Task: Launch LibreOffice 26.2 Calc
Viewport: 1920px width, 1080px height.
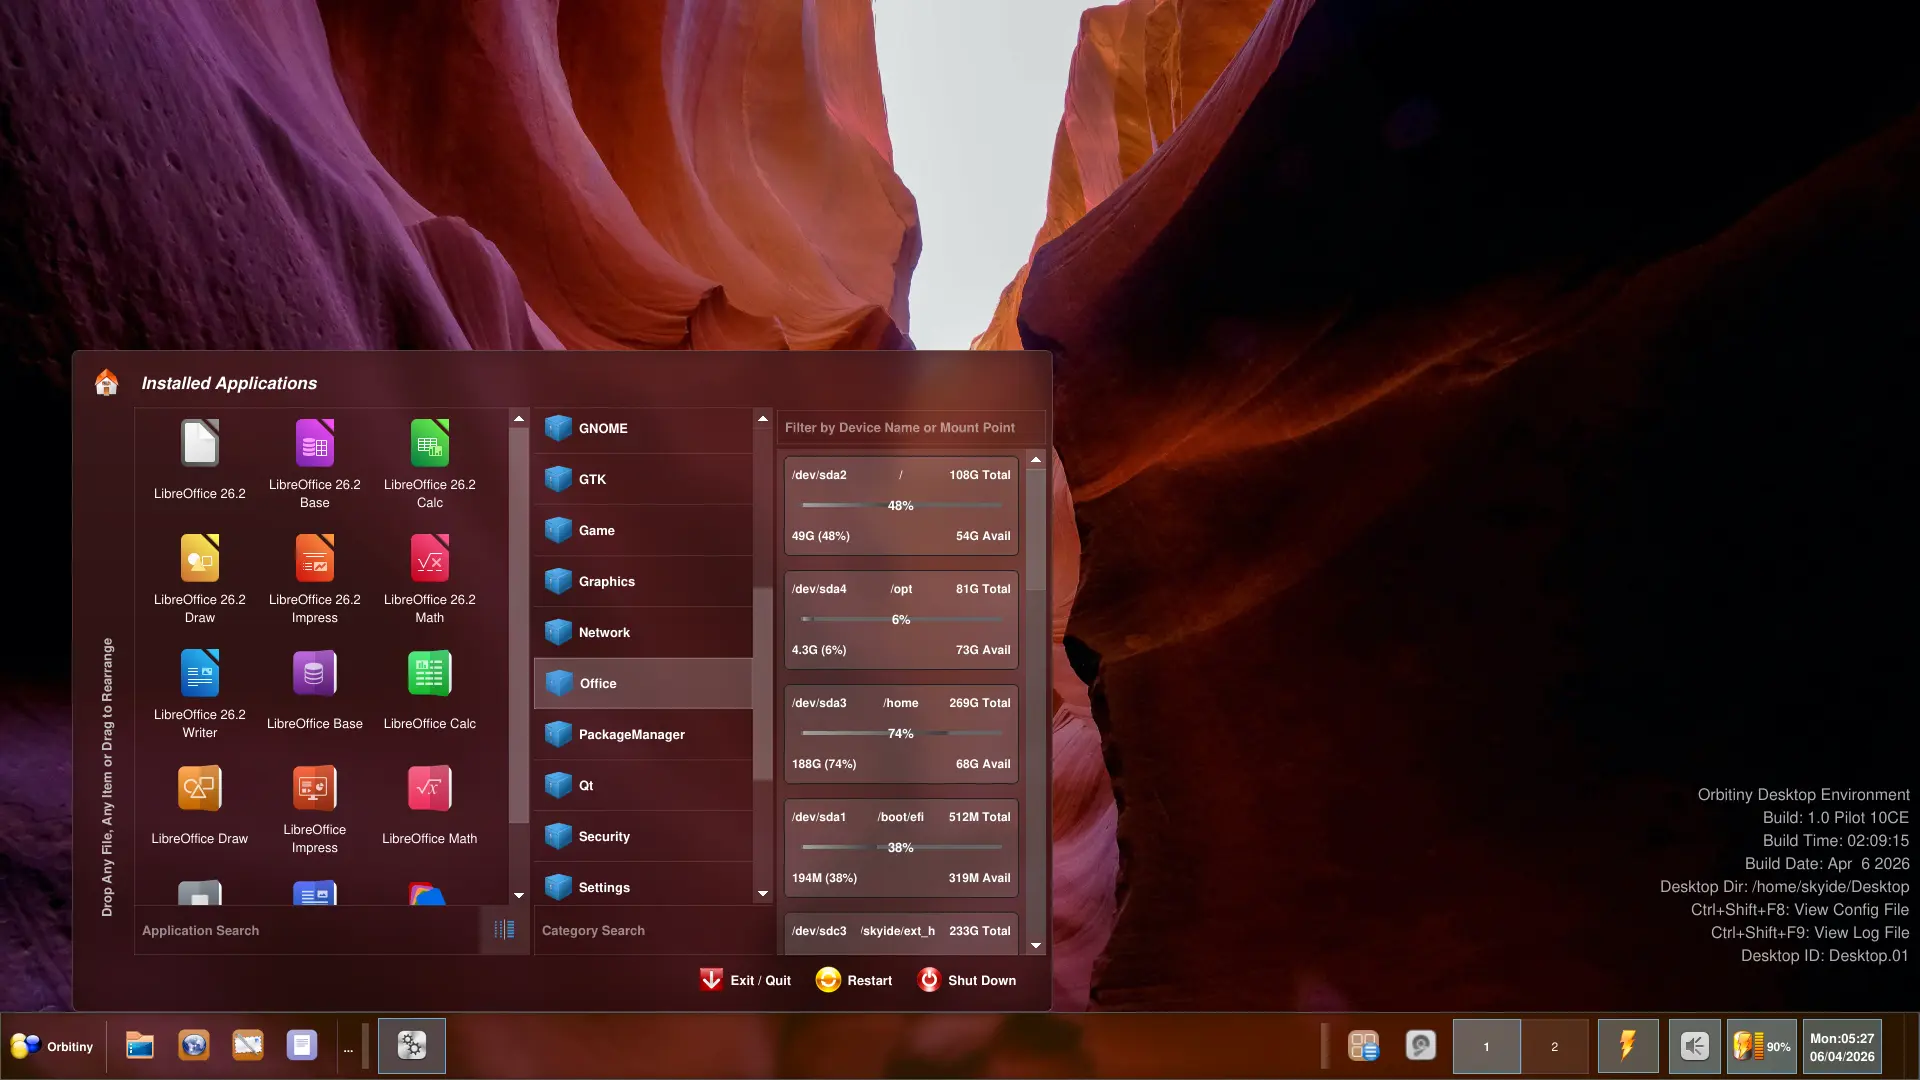Action: pos(429,445)
